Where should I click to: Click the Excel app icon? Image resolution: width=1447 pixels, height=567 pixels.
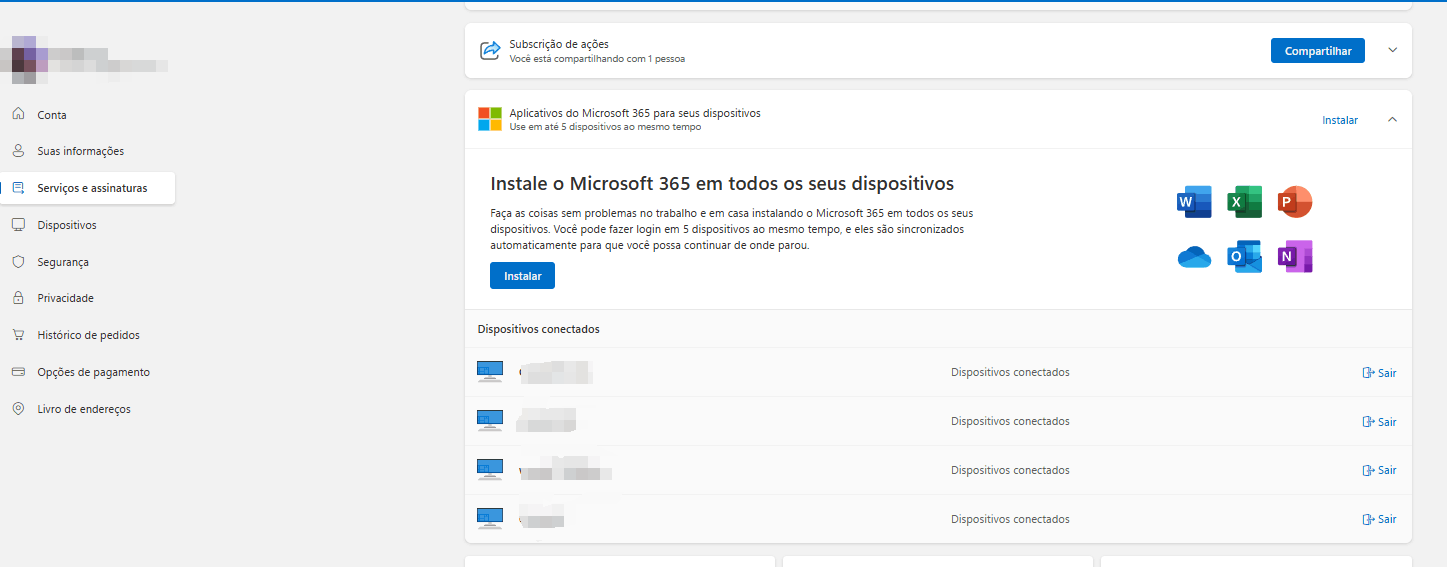[x=1244, y=202]
